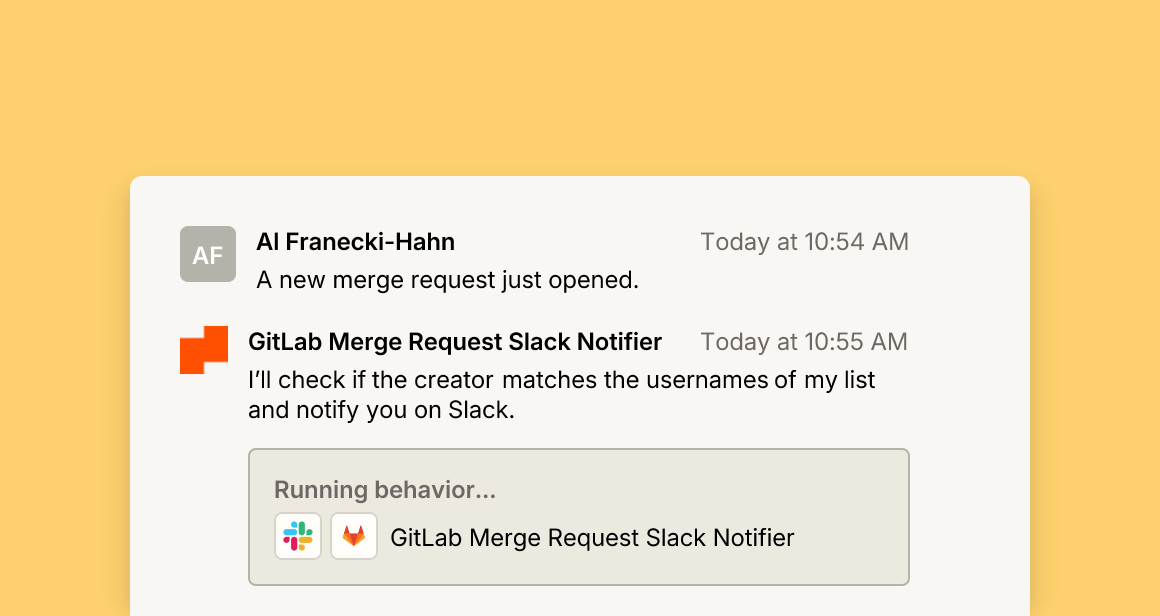Click the reply line starting 'I'll check if the creator'
1160x616 pixels.
point(562,380)
